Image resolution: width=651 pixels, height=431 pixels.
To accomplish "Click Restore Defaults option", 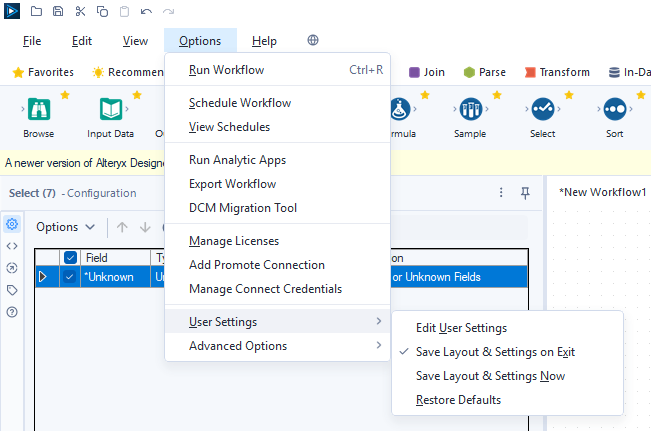I will pos(458,400).
